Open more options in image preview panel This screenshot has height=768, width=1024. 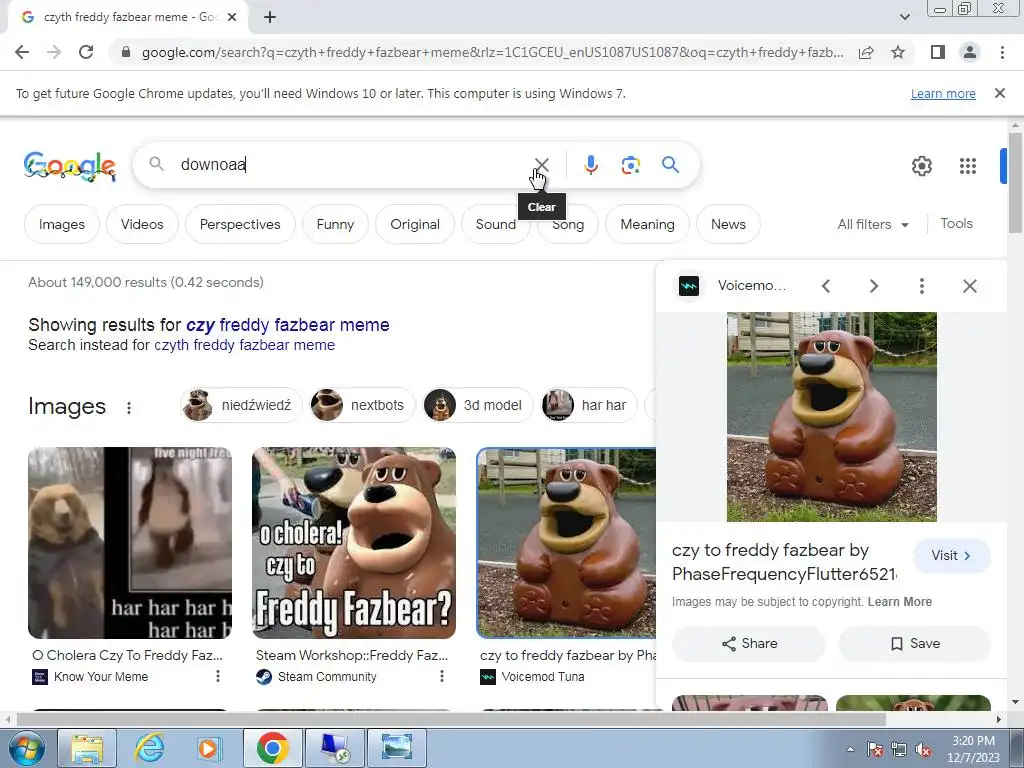coord(921,286)
